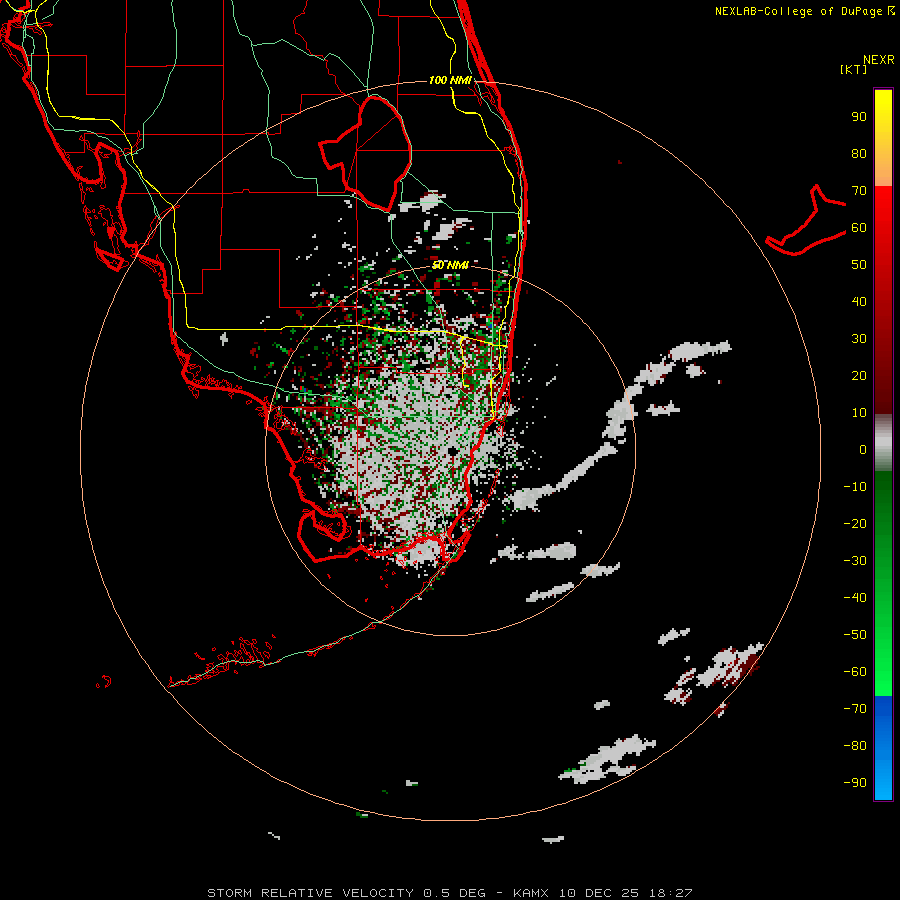Click the -10 value on the velocity legend
Viewport: 900px width, 900px height.
click(855, 487)
